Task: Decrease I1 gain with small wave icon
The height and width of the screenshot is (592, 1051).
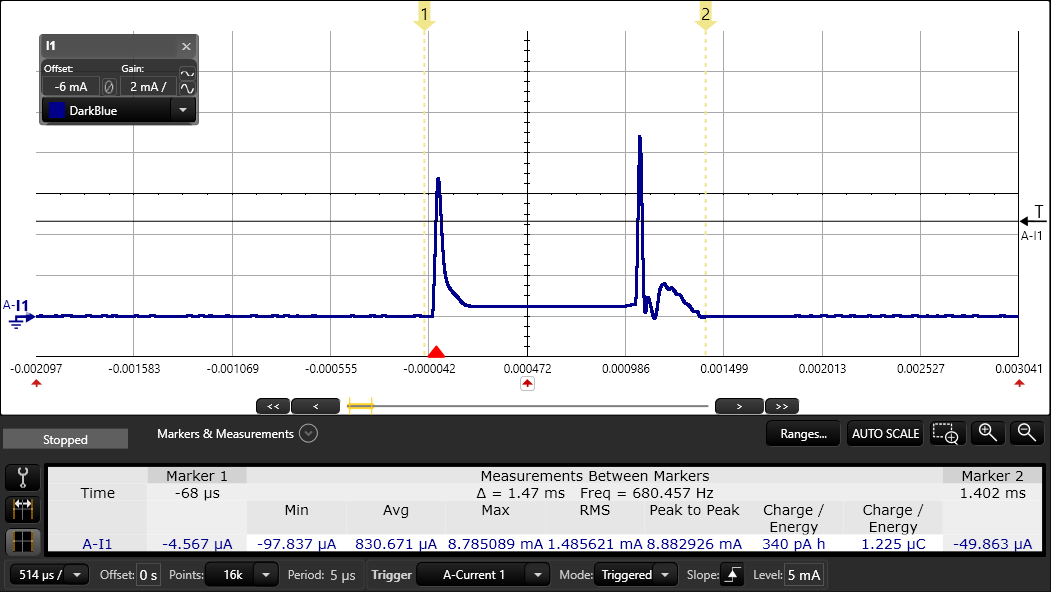Action: point(187,73)
